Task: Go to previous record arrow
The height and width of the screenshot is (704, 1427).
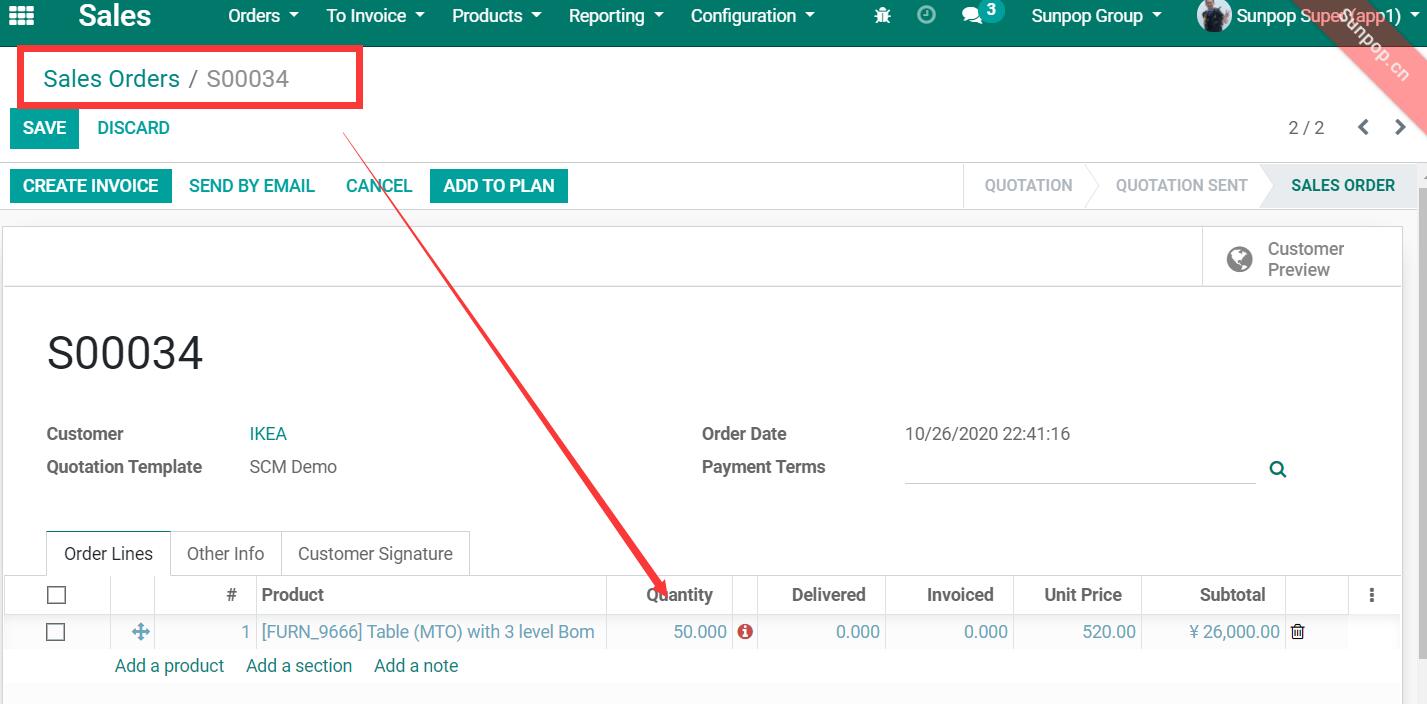Action: [1363, 127]
